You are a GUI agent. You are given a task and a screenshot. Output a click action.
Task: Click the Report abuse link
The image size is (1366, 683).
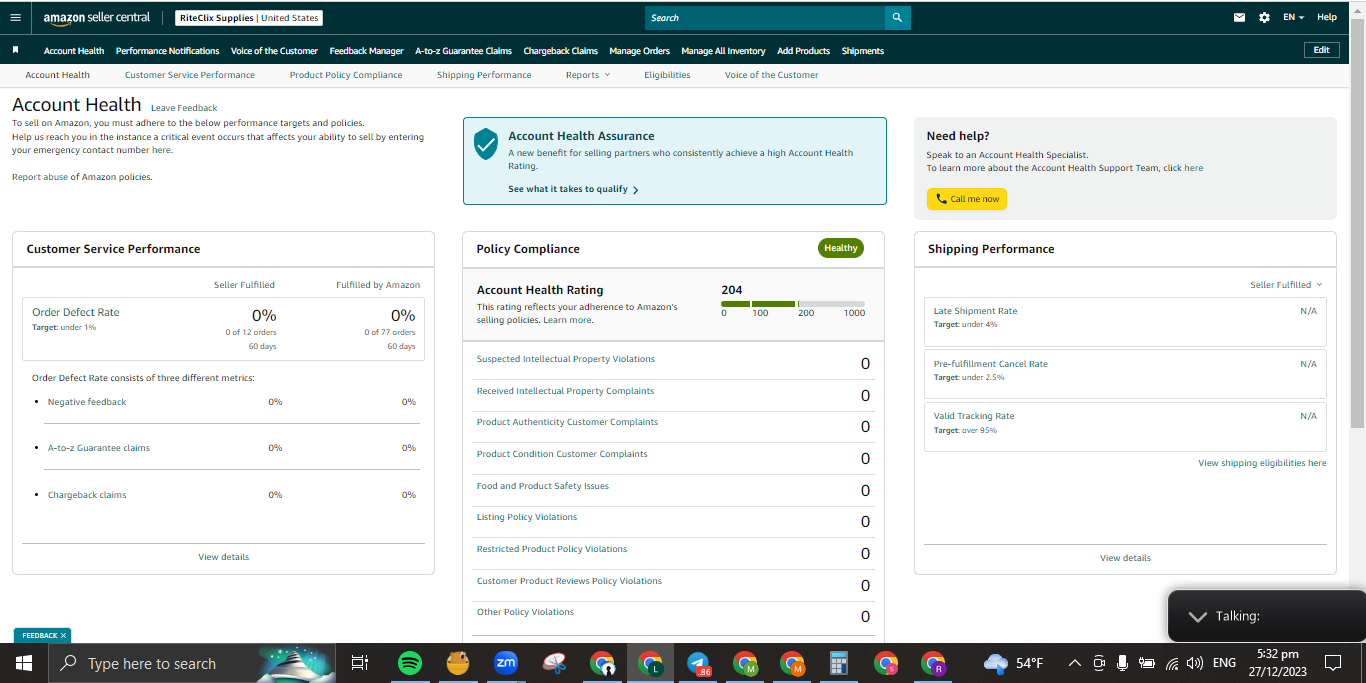pos(40,177)
